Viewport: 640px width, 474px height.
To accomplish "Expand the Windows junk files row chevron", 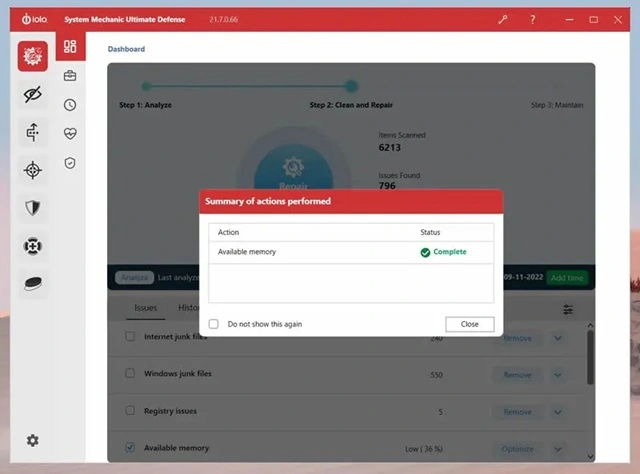I will pos(558,374).
